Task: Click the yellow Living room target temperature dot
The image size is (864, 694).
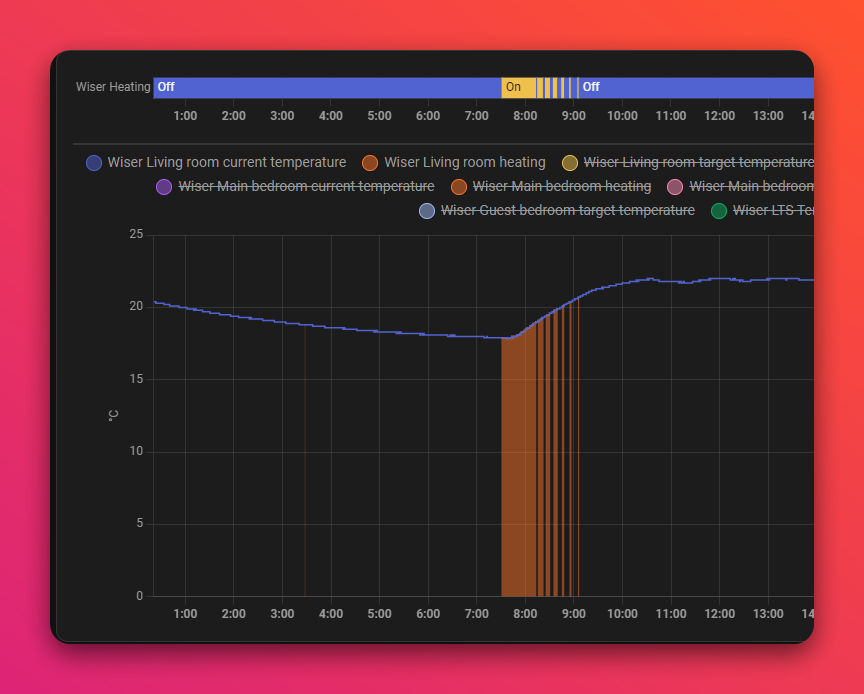Action: click(x=569, y=162)
